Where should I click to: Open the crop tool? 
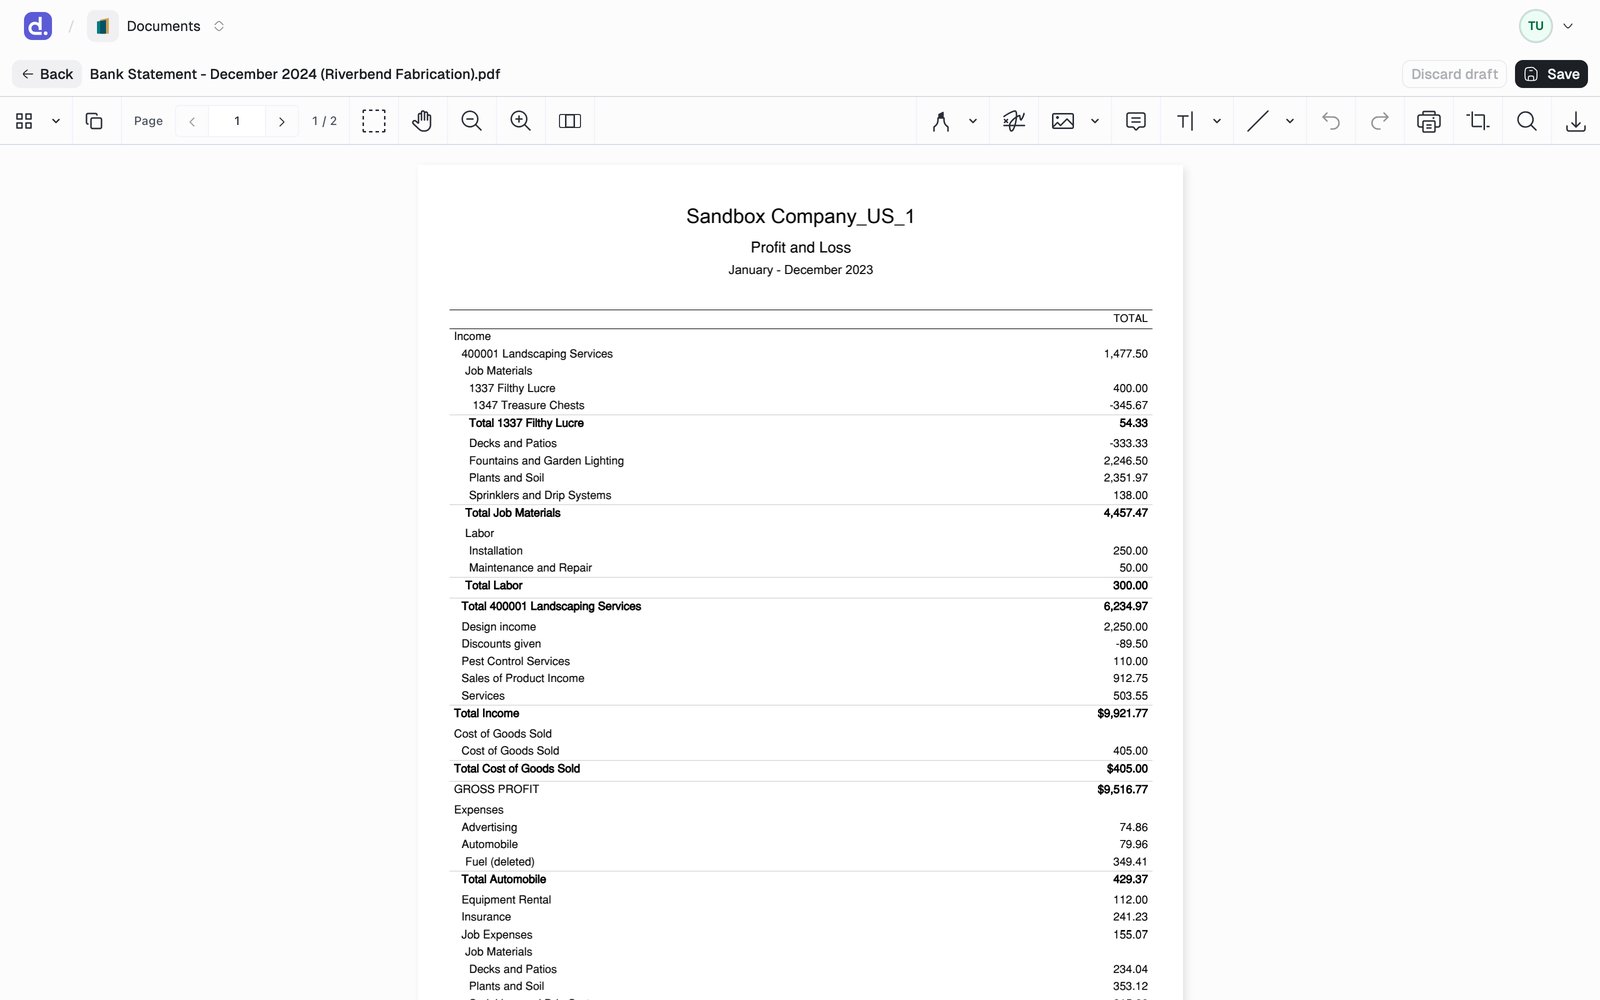tap(1478, 121)
